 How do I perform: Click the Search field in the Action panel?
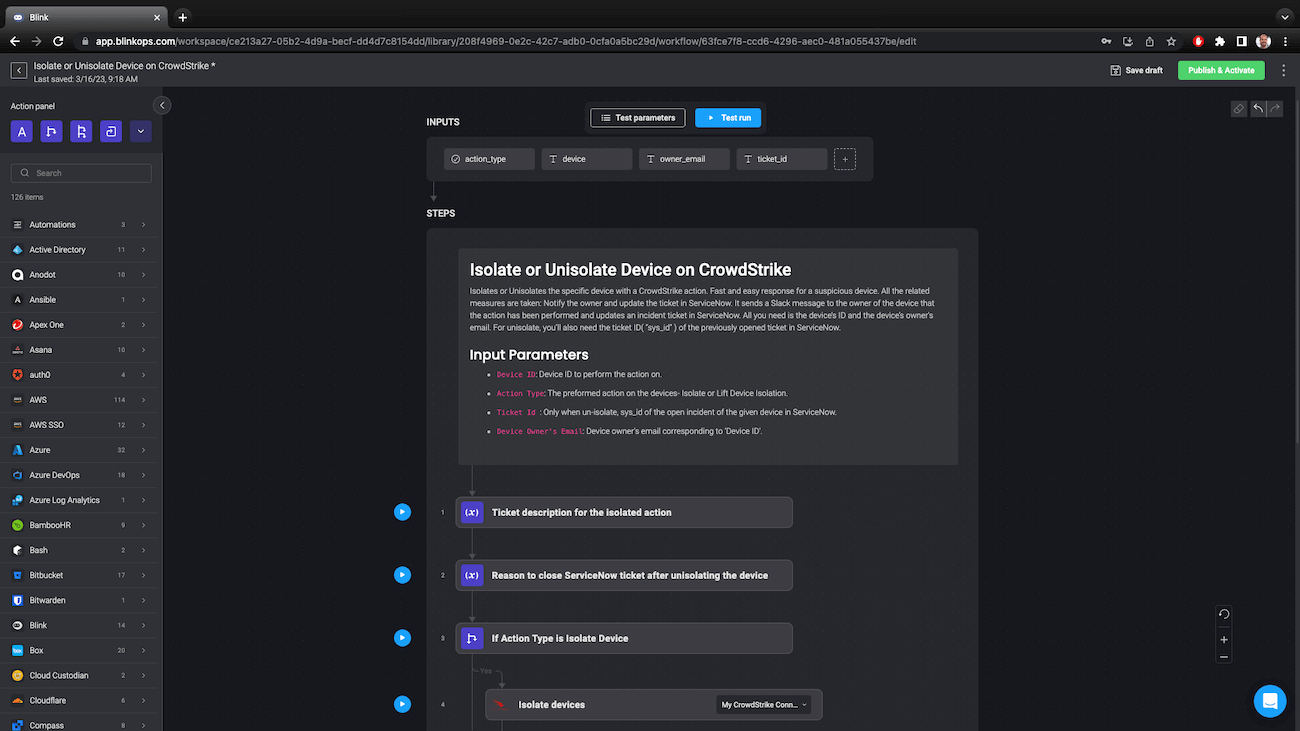pyautogui.click(x=80, y=172)
